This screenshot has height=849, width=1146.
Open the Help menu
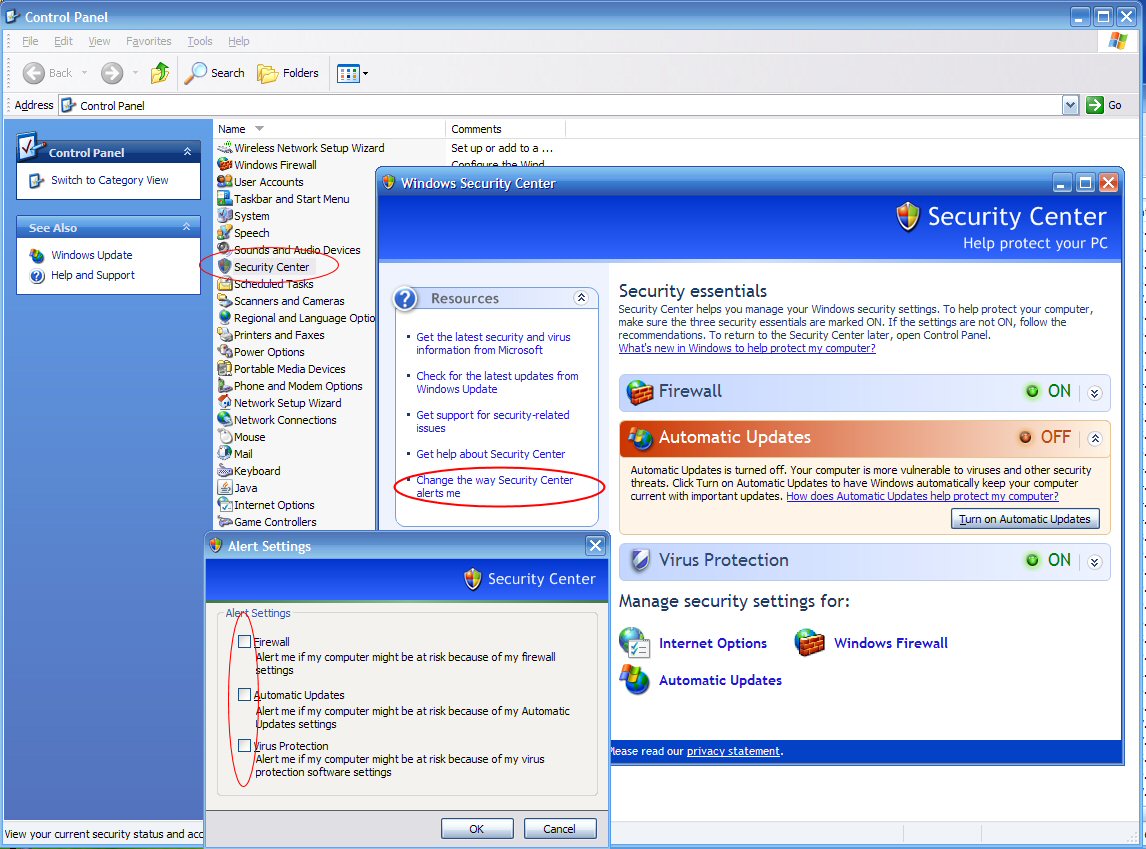click(x=238, y=41)
